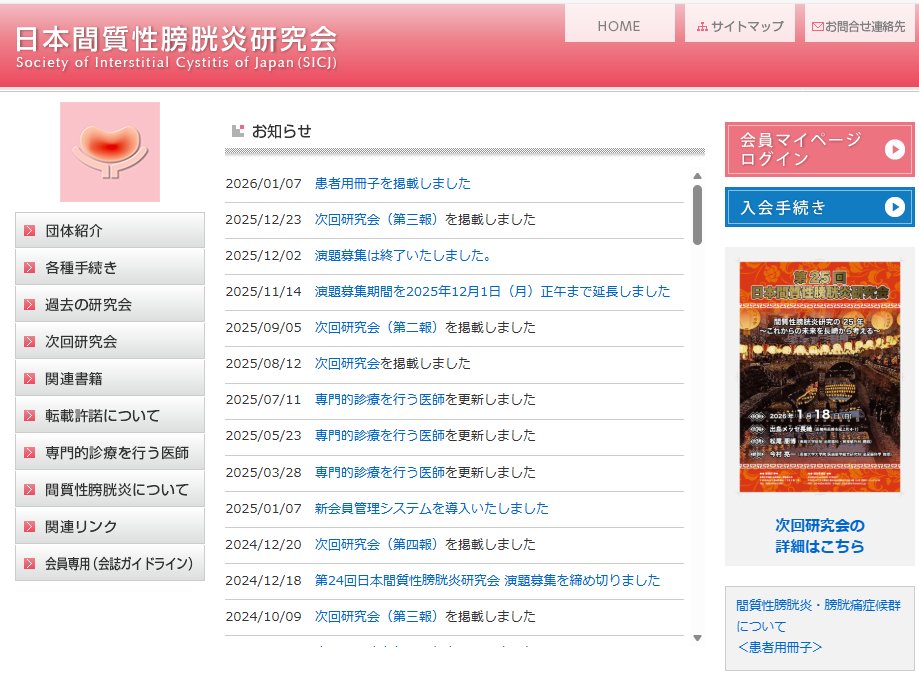Open 次回研究会(第二報) link dated 2025/09/05

point(376,327)
